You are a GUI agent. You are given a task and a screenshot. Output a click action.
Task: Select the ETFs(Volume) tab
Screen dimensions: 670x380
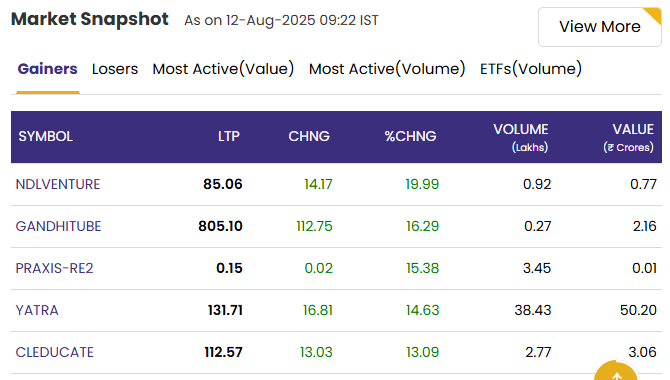[x=531, y=69]
